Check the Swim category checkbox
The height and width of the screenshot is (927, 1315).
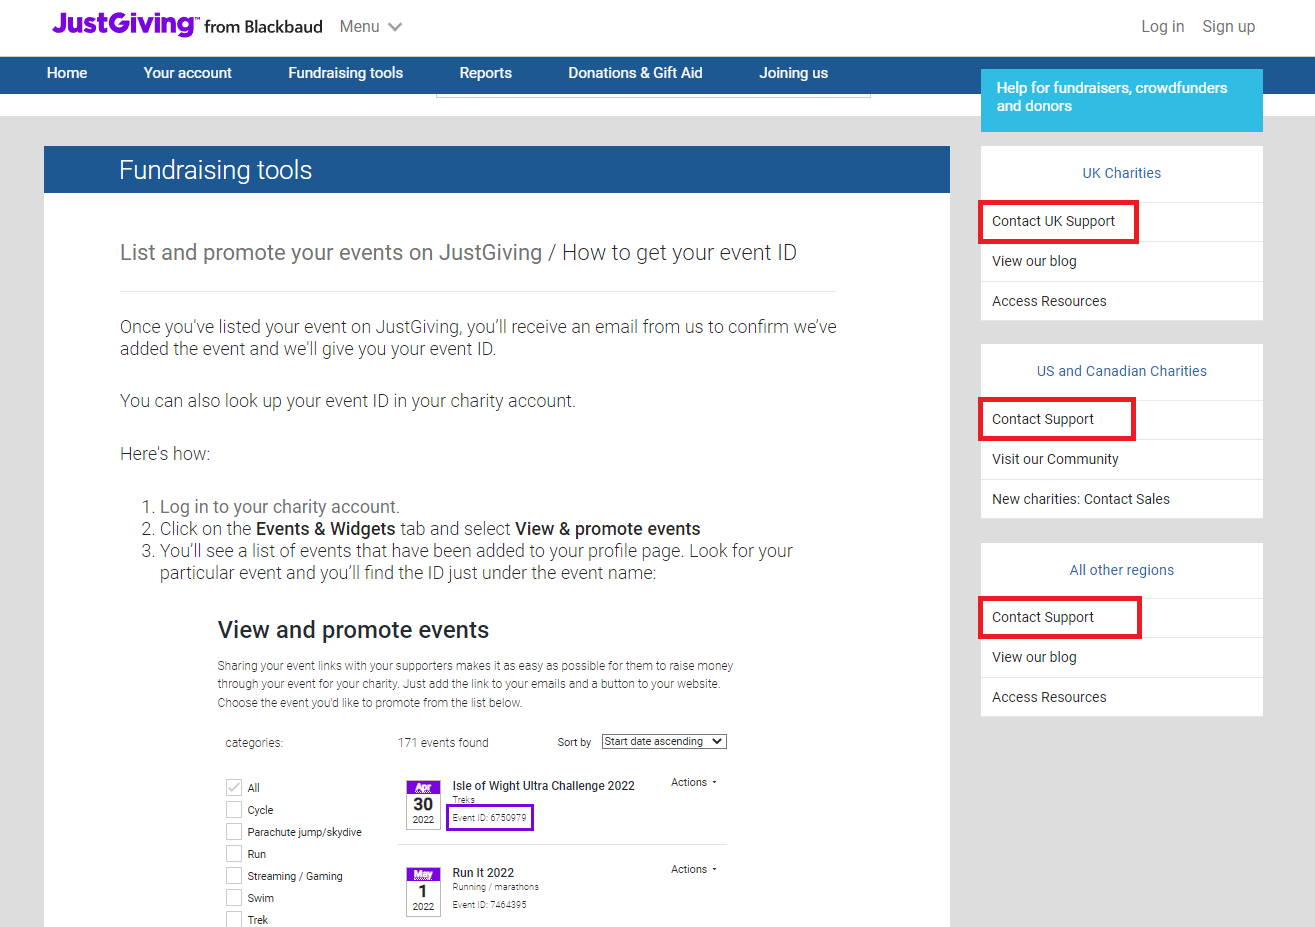(x=234, y=897)
